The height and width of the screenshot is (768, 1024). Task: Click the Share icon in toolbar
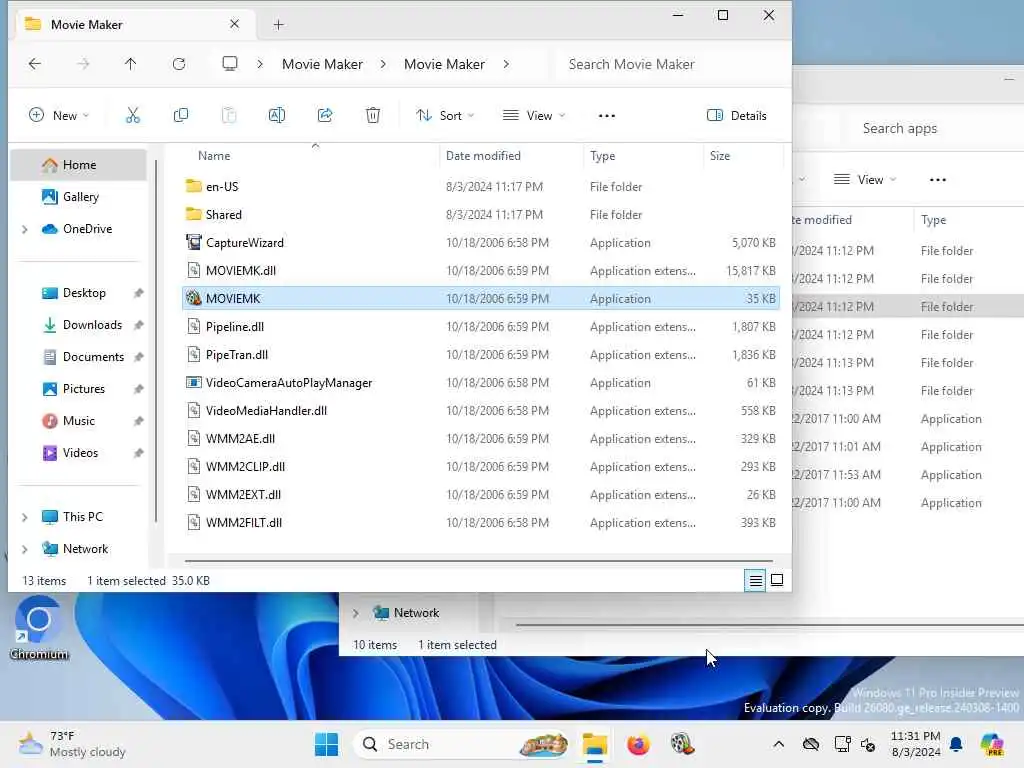tap(325, 116)
